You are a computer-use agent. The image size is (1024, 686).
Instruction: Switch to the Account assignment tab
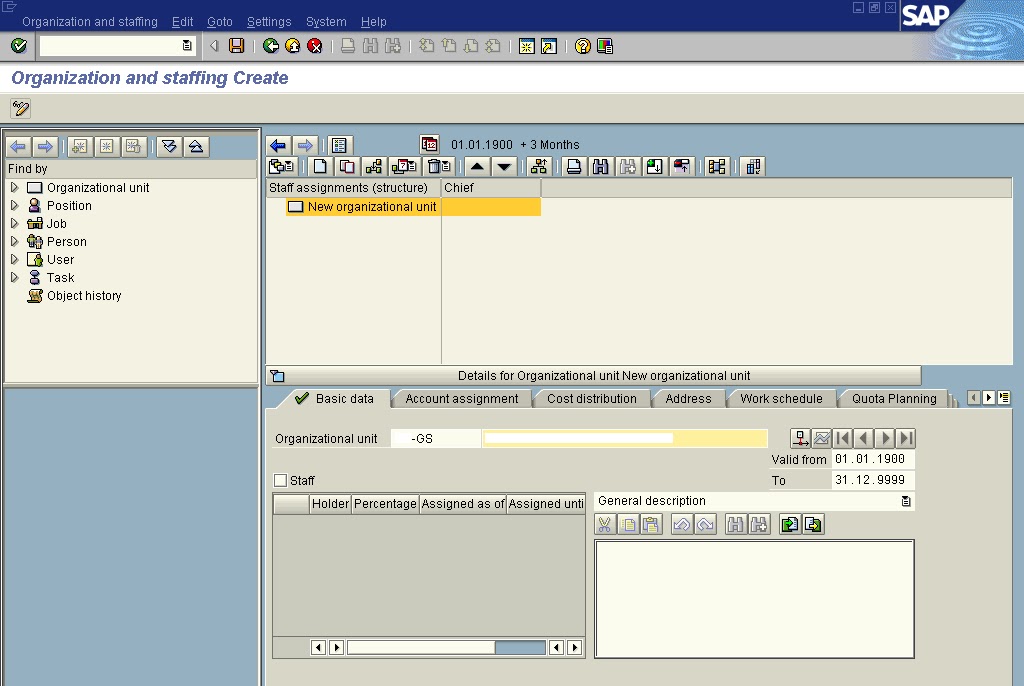tap(462, 399)
